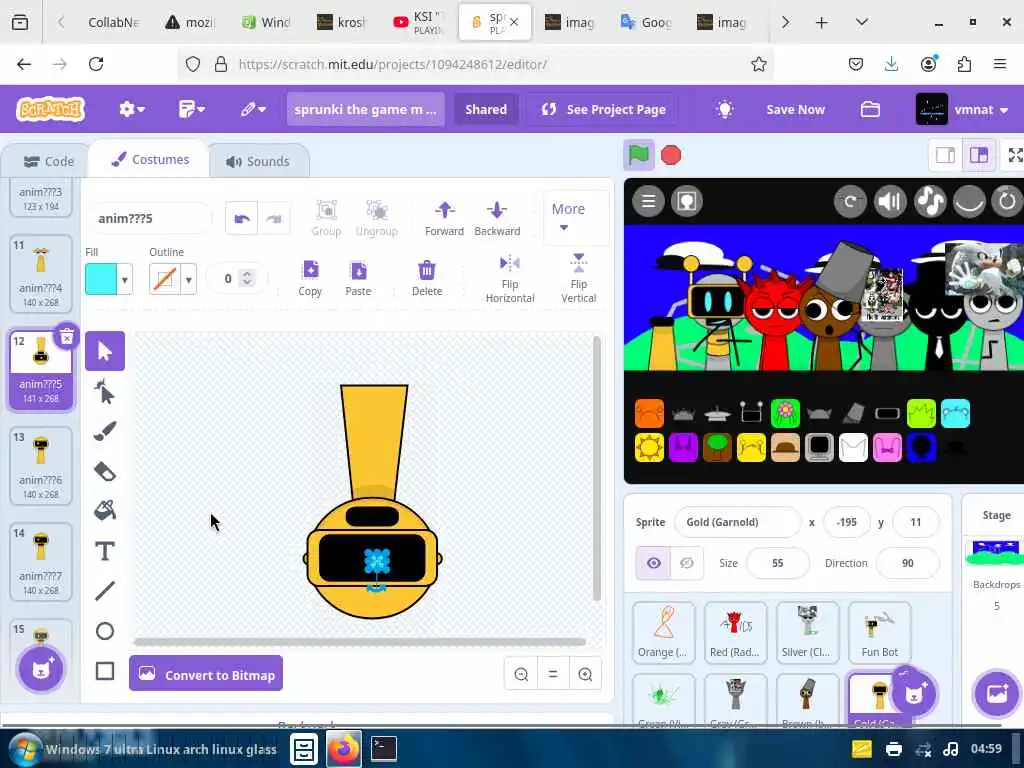Open My Stuff folder icon
This screenshot has width=1024, height=768.
tap(870, 110)
